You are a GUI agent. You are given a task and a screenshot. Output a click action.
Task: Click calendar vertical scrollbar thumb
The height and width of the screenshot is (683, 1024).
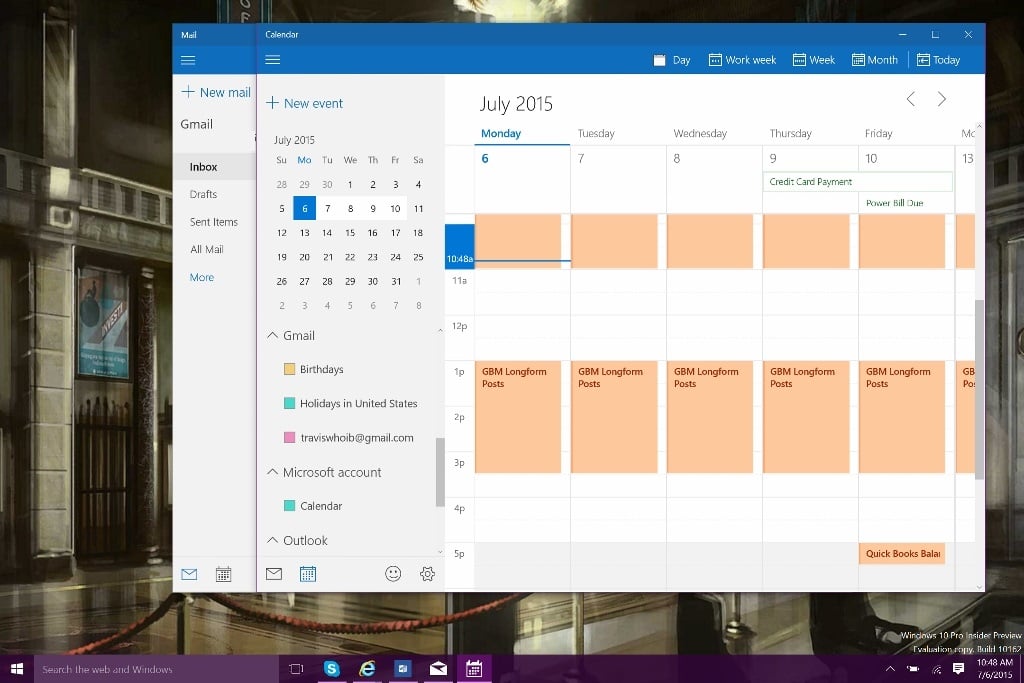[x=979, y=390]
